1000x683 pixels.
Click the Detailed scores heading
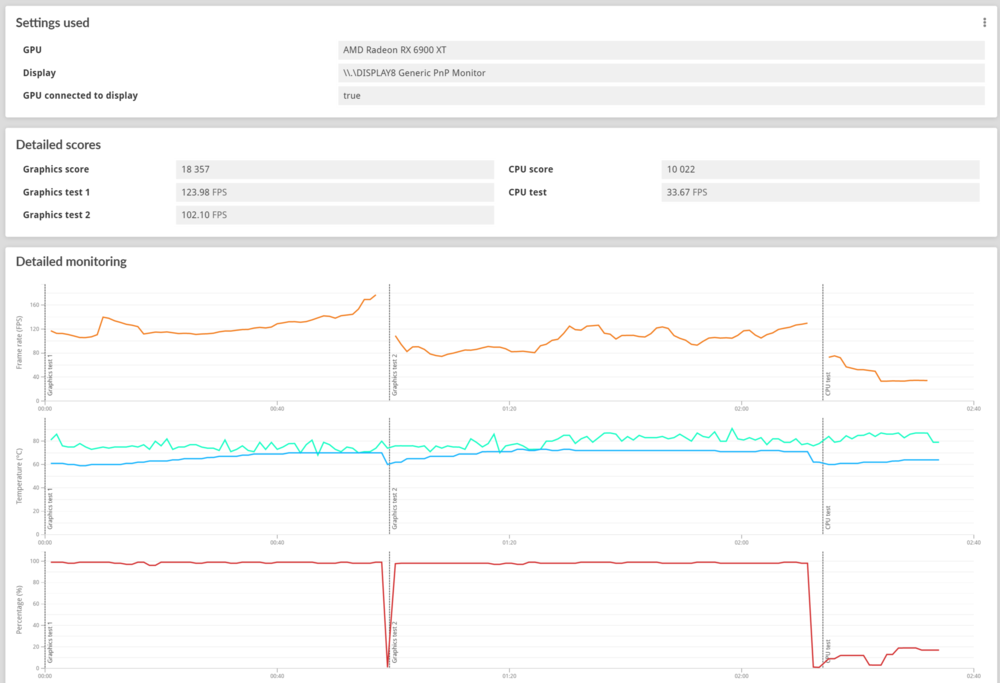pos(58,145)
